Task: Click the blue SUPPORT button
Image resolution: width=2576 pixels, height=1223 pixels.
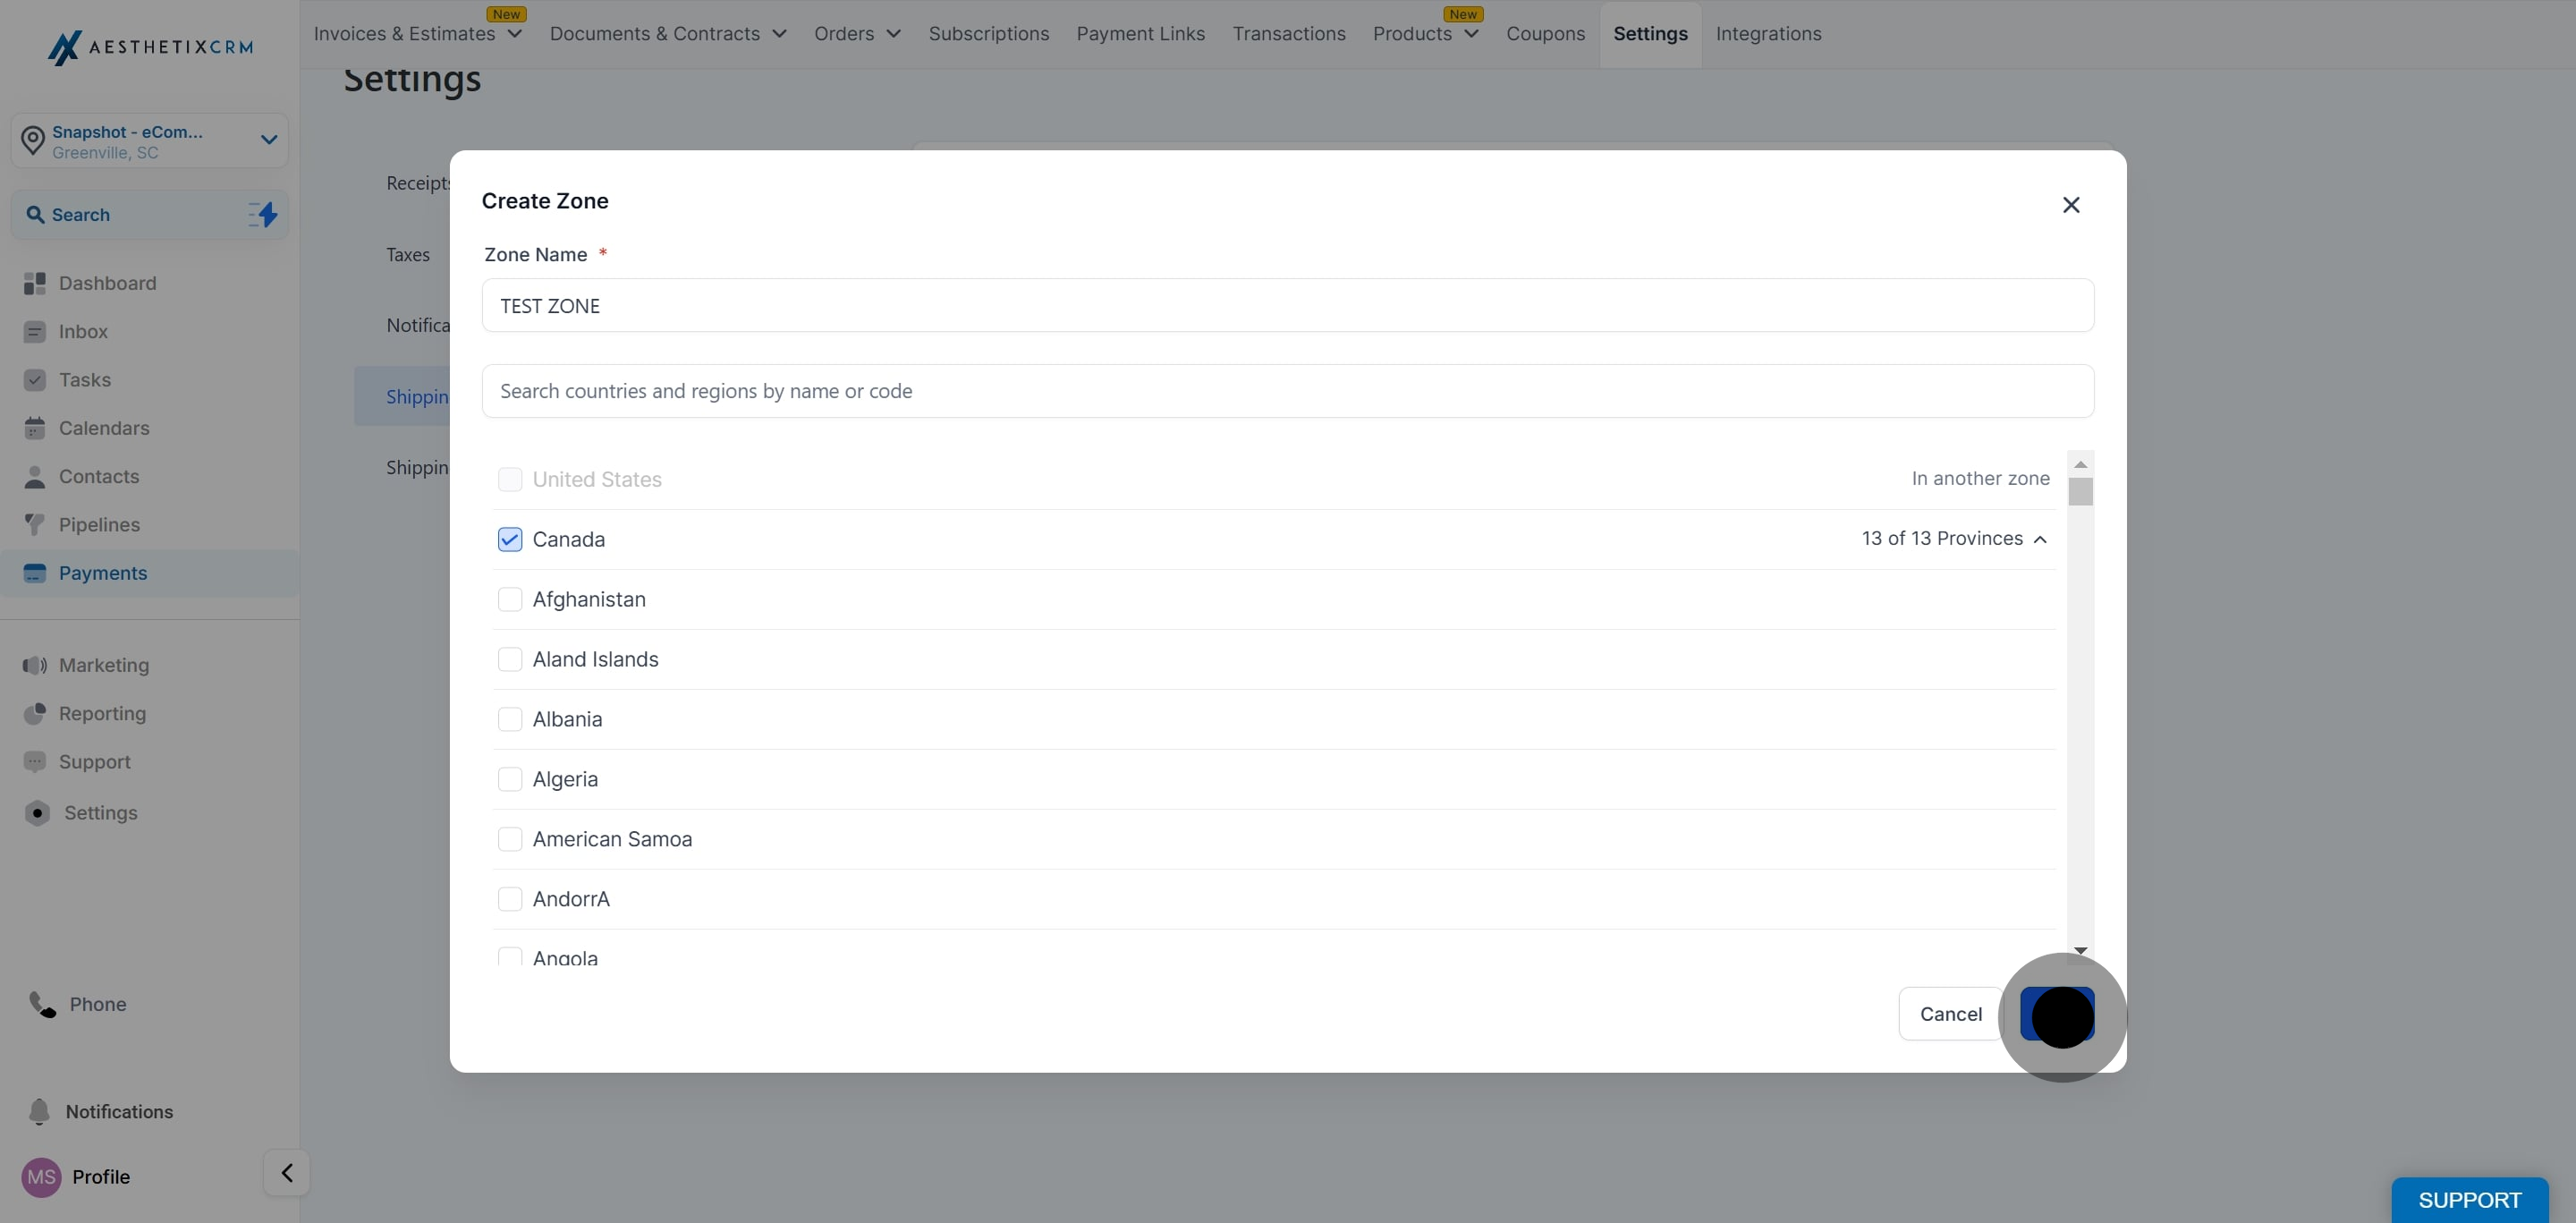Action: click(2470, 1200)
